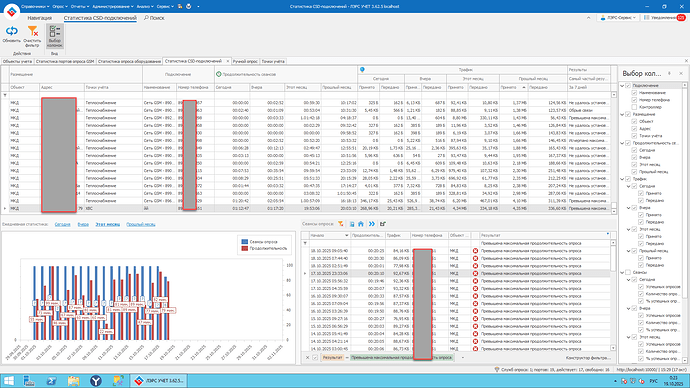
Task: Collapse the Трафик group in column chooser
Action: [622, 179]
